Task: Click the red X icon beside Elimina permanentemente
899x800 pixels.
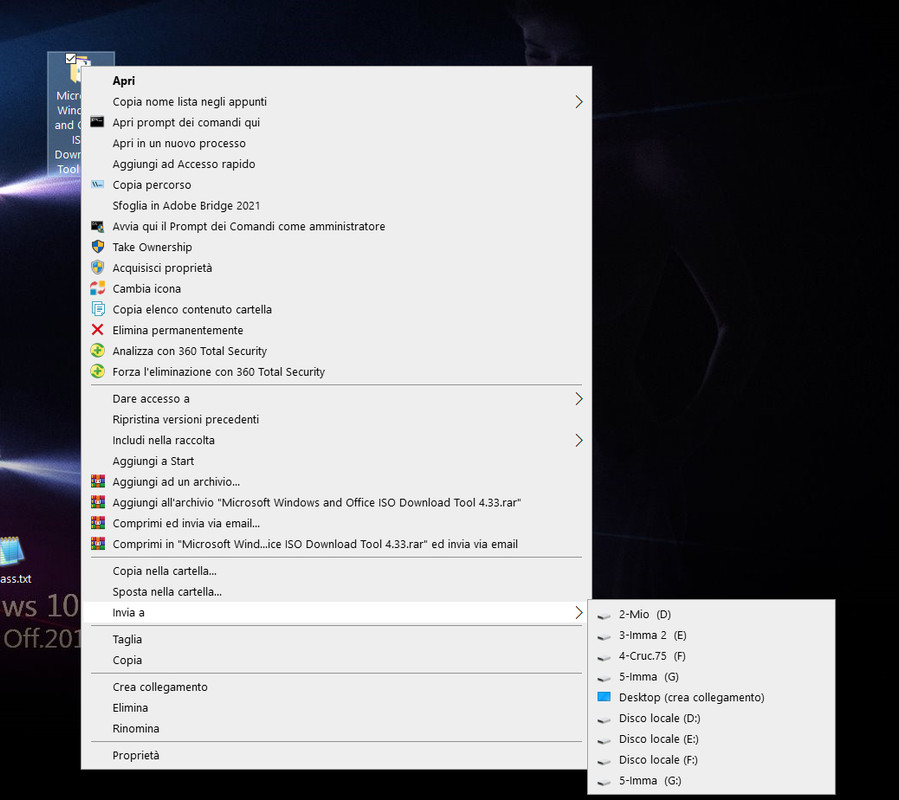Action: [97, 329]
